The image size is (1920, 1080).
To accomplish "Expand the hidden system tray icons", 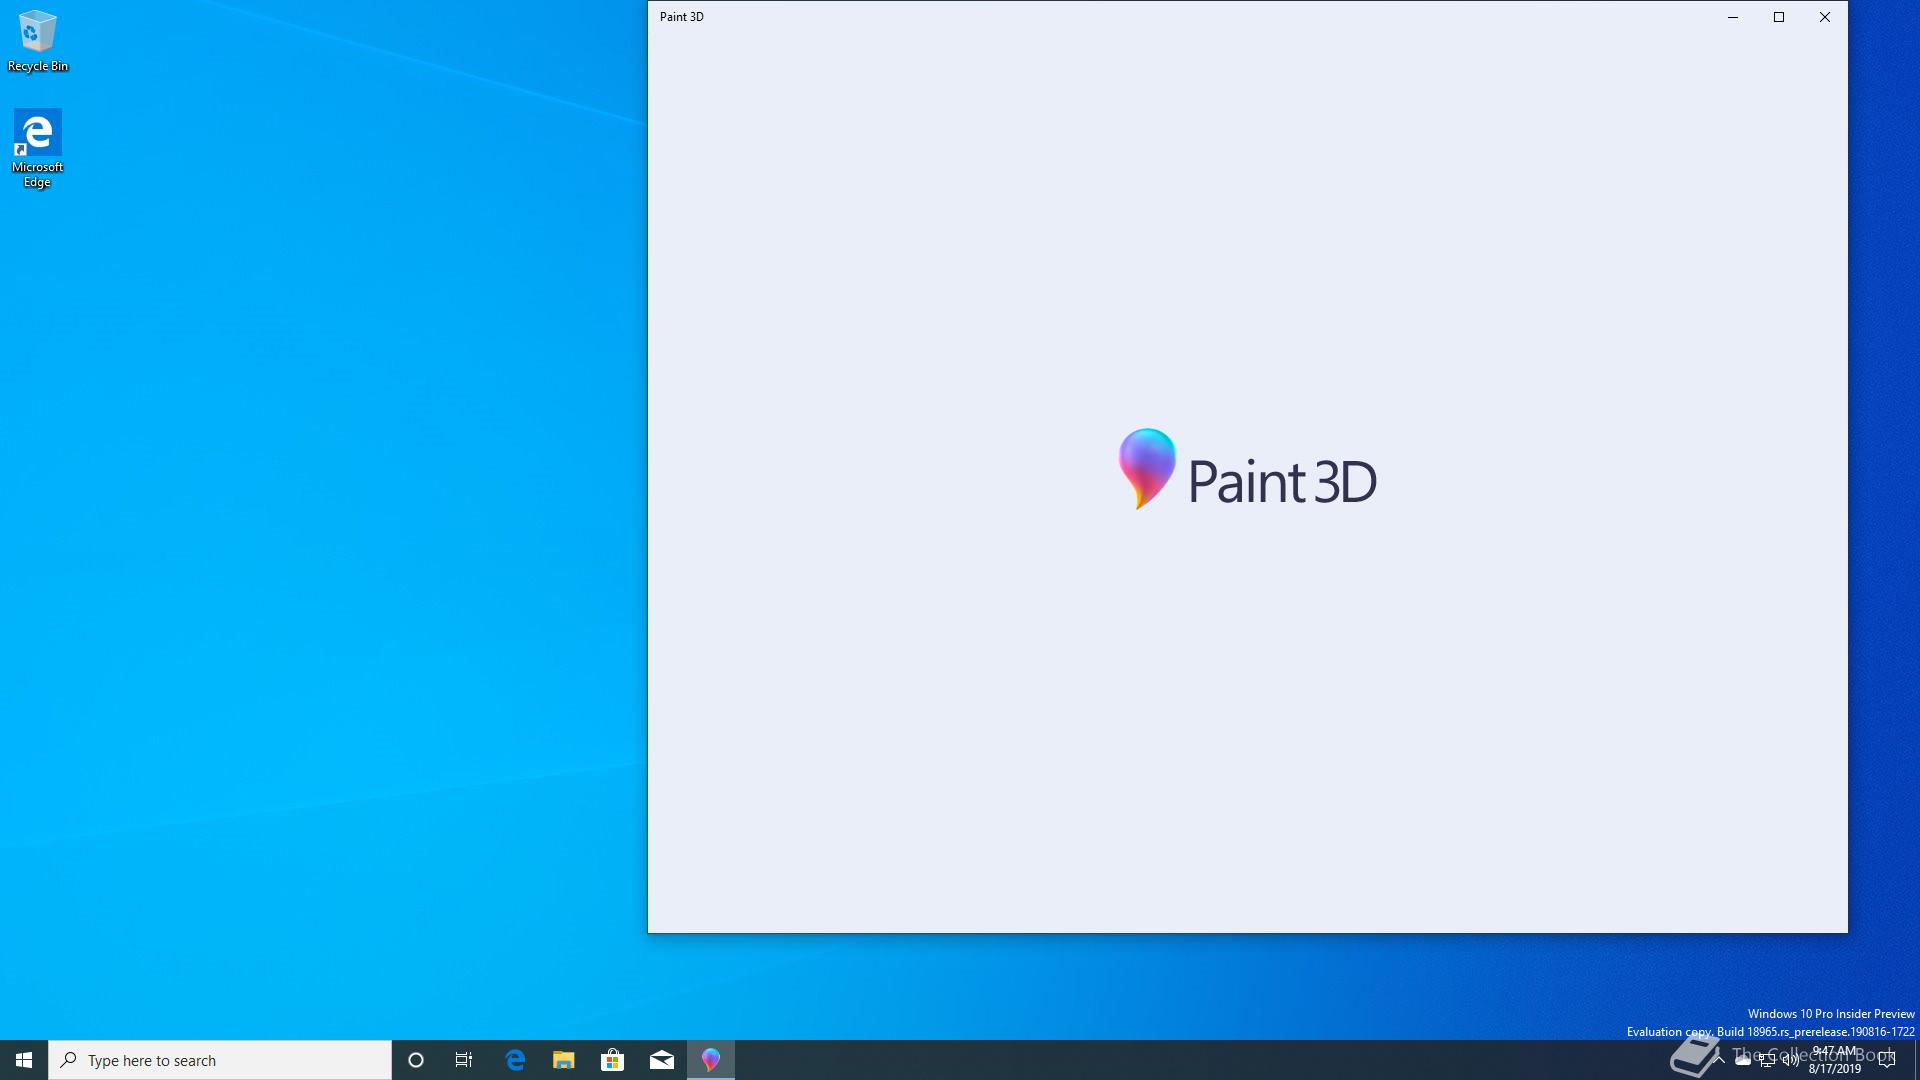I will coord(1719,1060).
